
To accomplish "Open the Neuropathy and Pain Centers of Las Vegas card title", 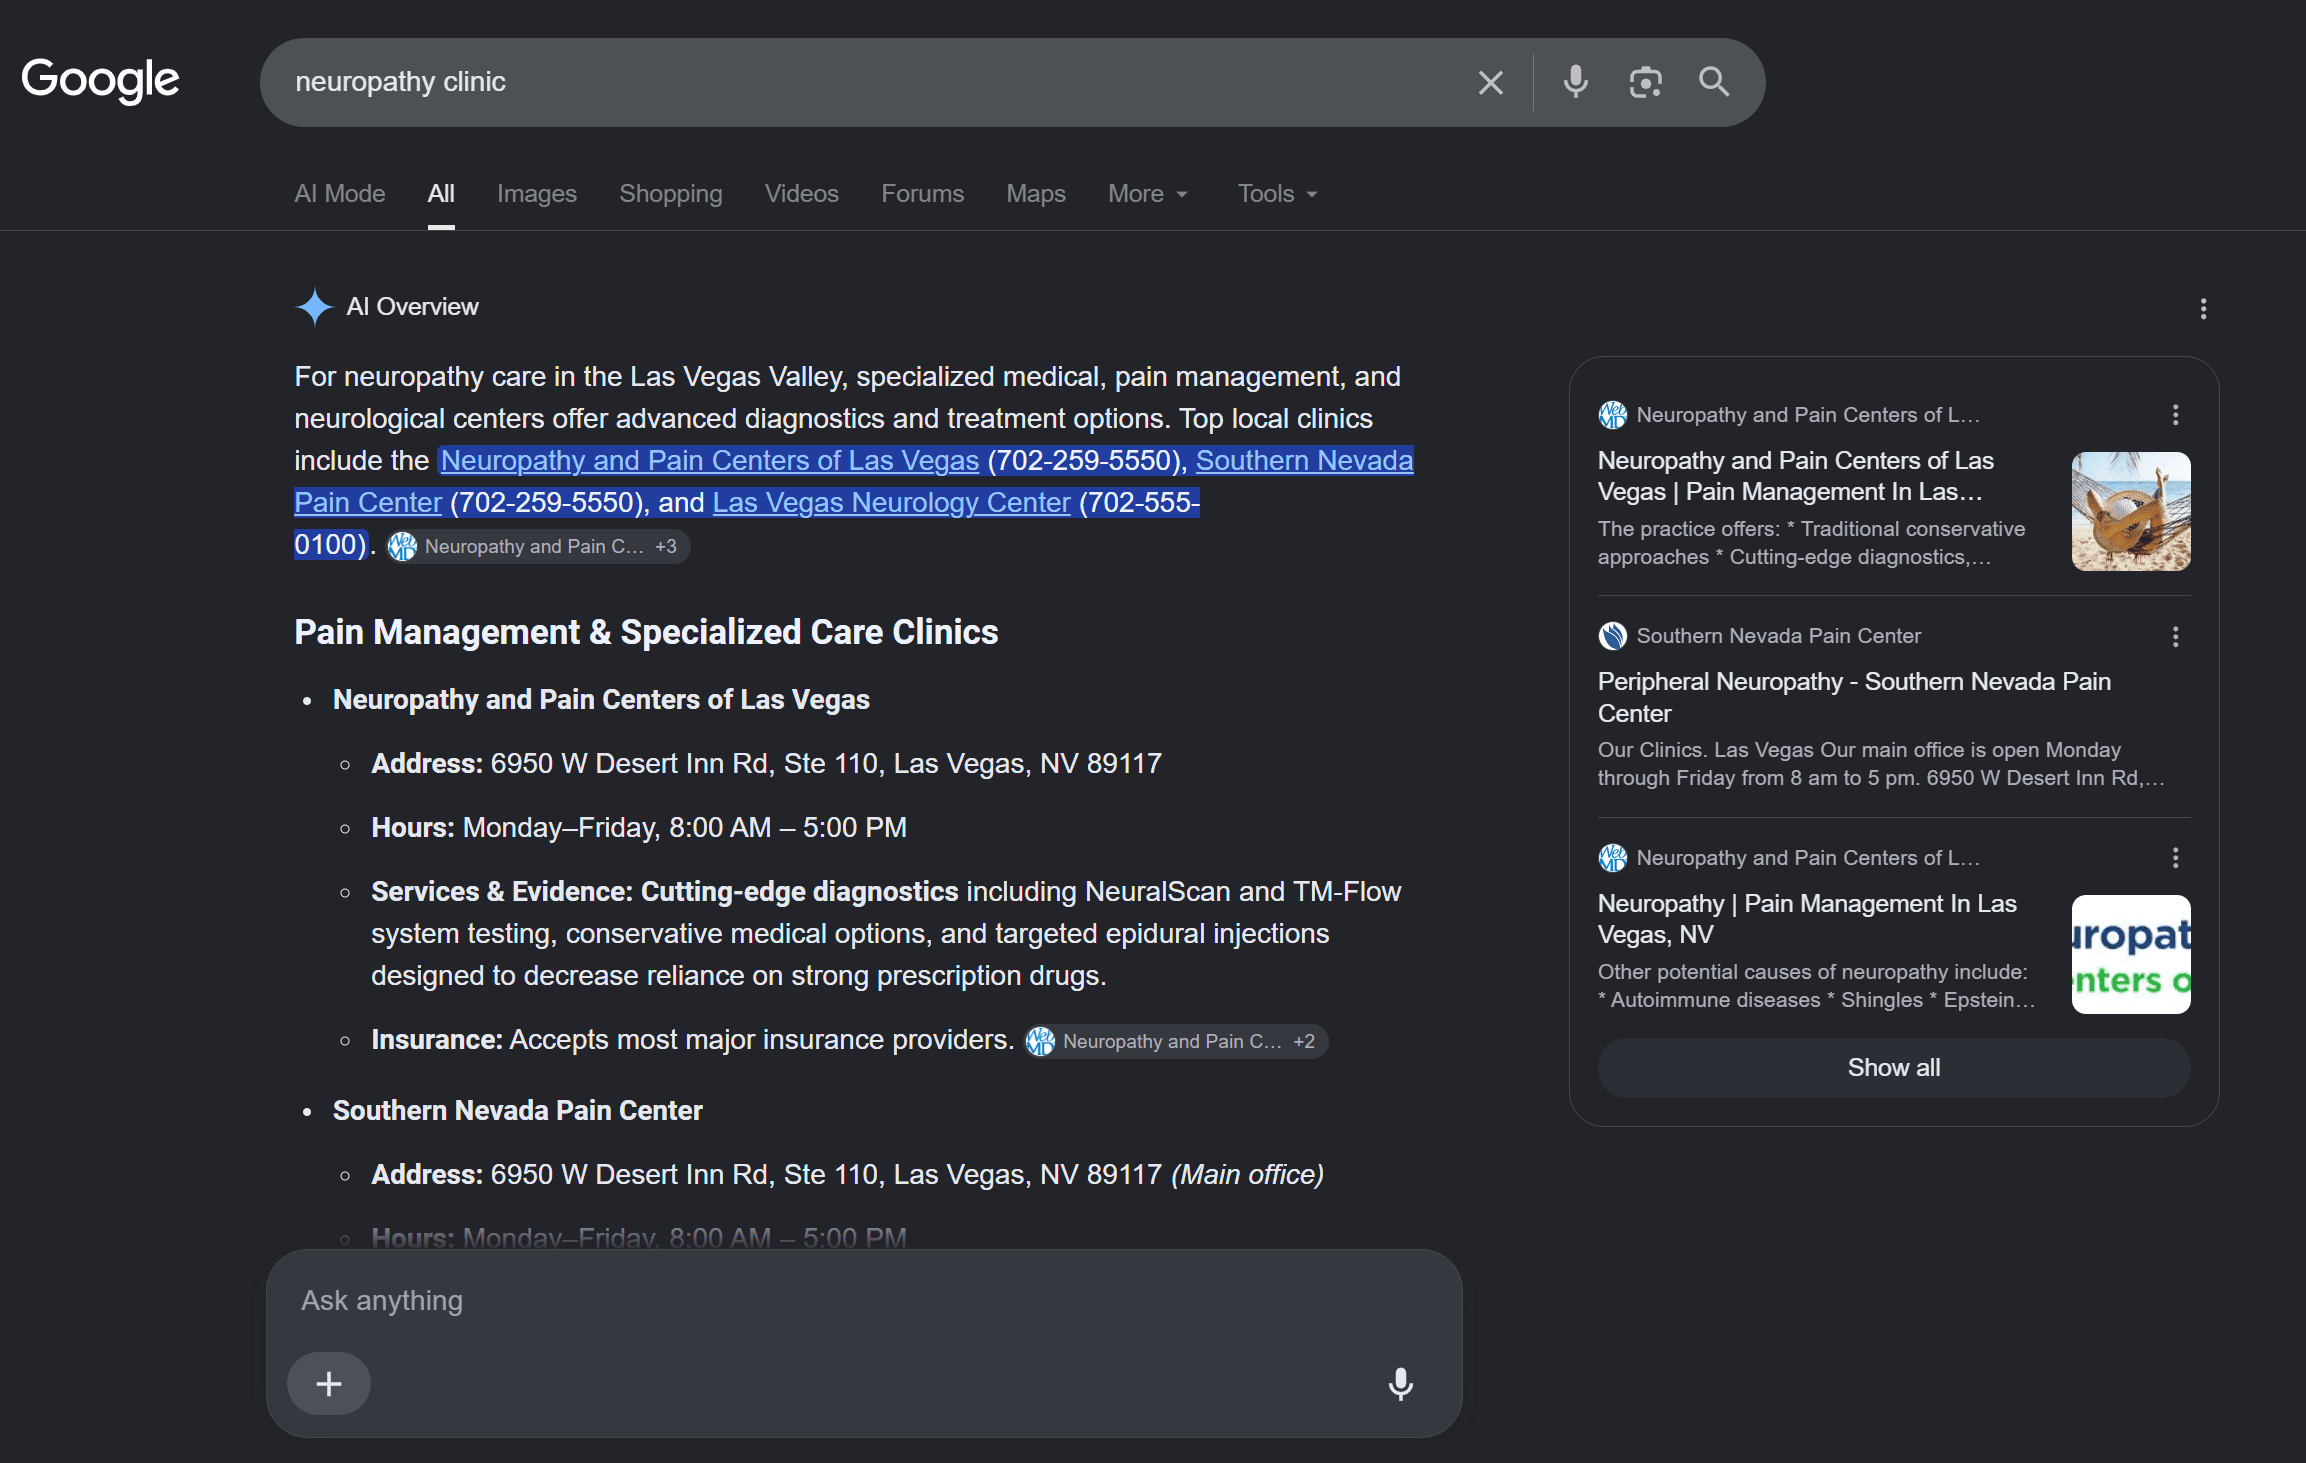I will tap(1796, 476).
